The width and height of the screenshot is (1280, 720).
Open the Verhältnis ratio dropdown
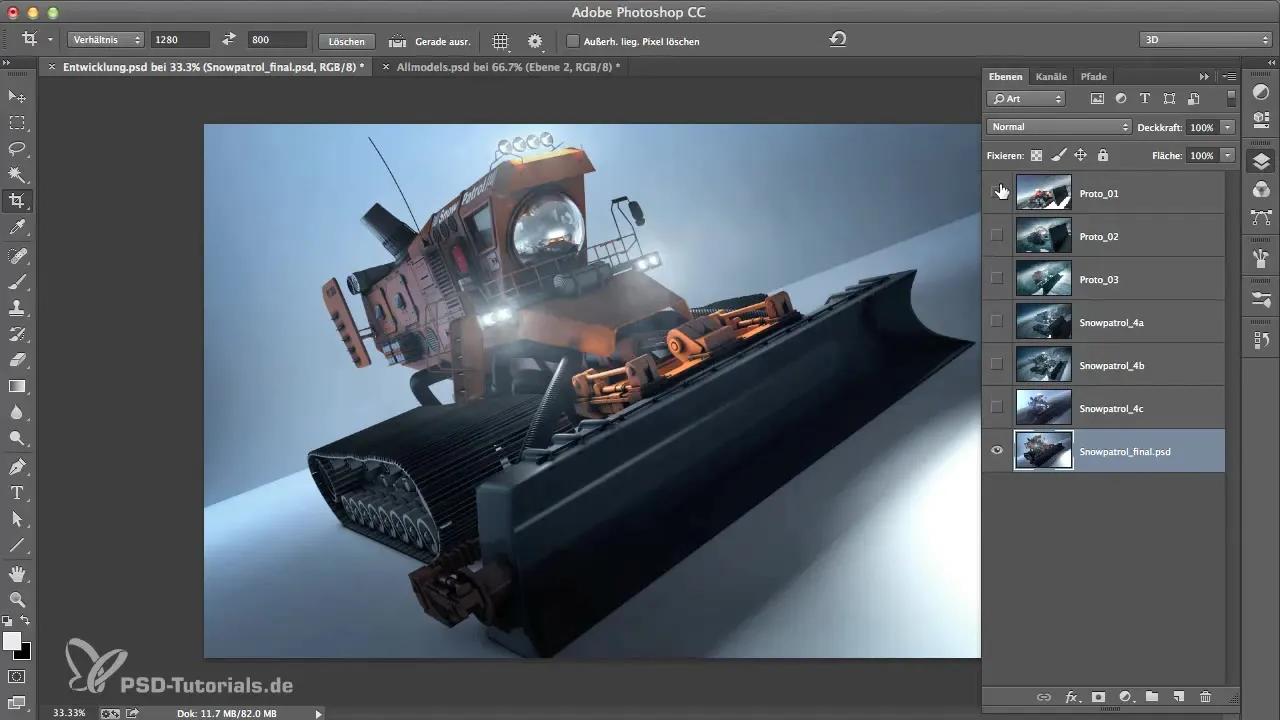tap(106, 40)
